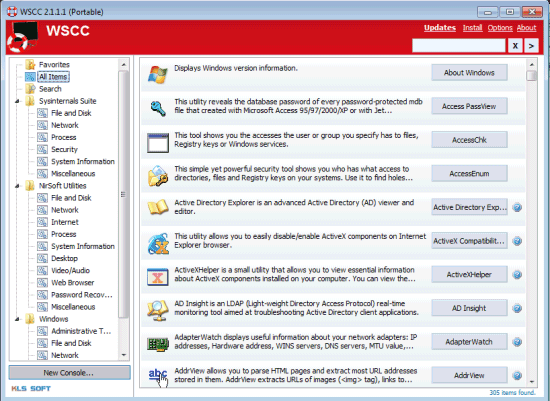
Task: Launch AD Insight button
Action: point(469,308)
